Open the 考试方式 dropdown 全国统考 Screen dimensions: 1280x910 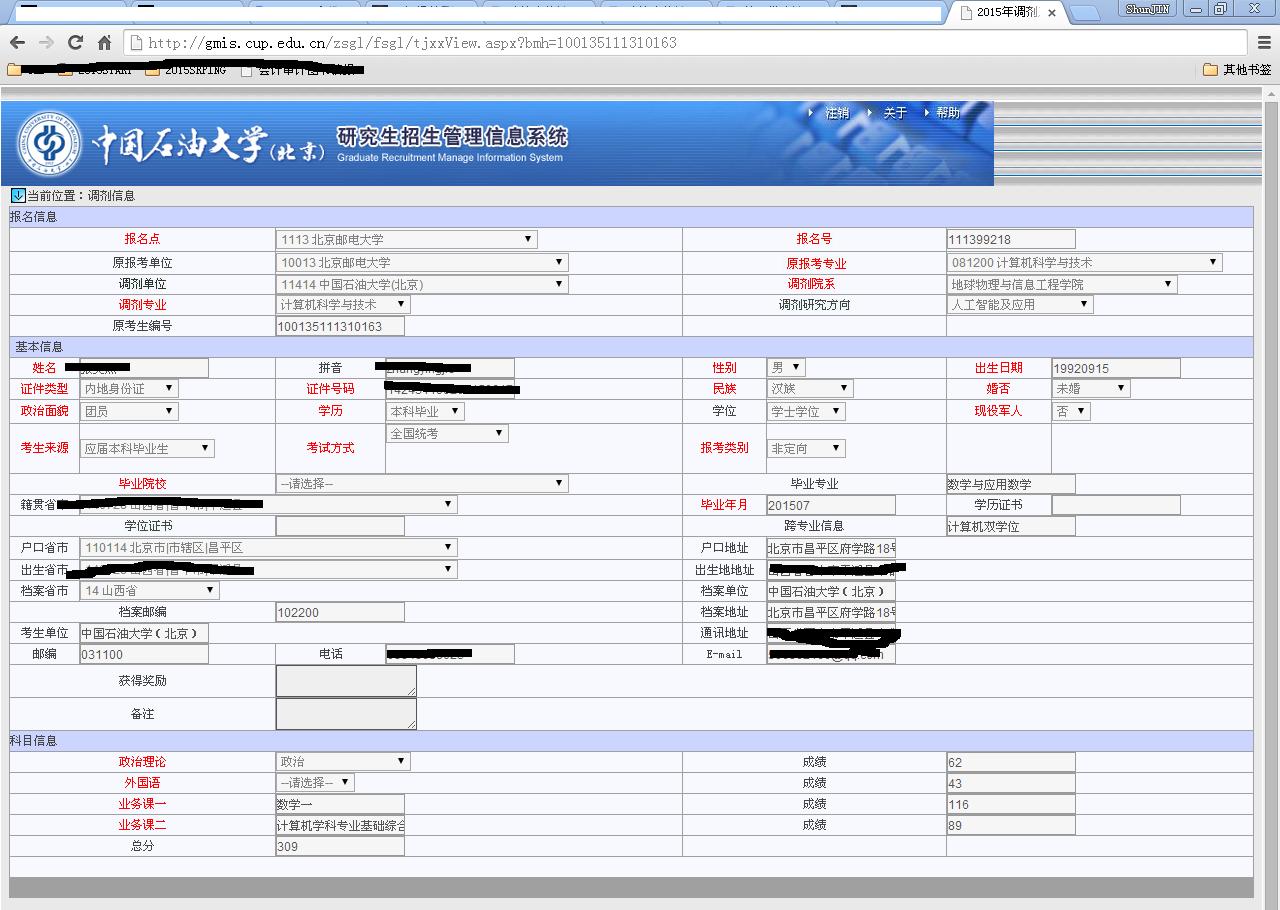(x=447, y=434)
